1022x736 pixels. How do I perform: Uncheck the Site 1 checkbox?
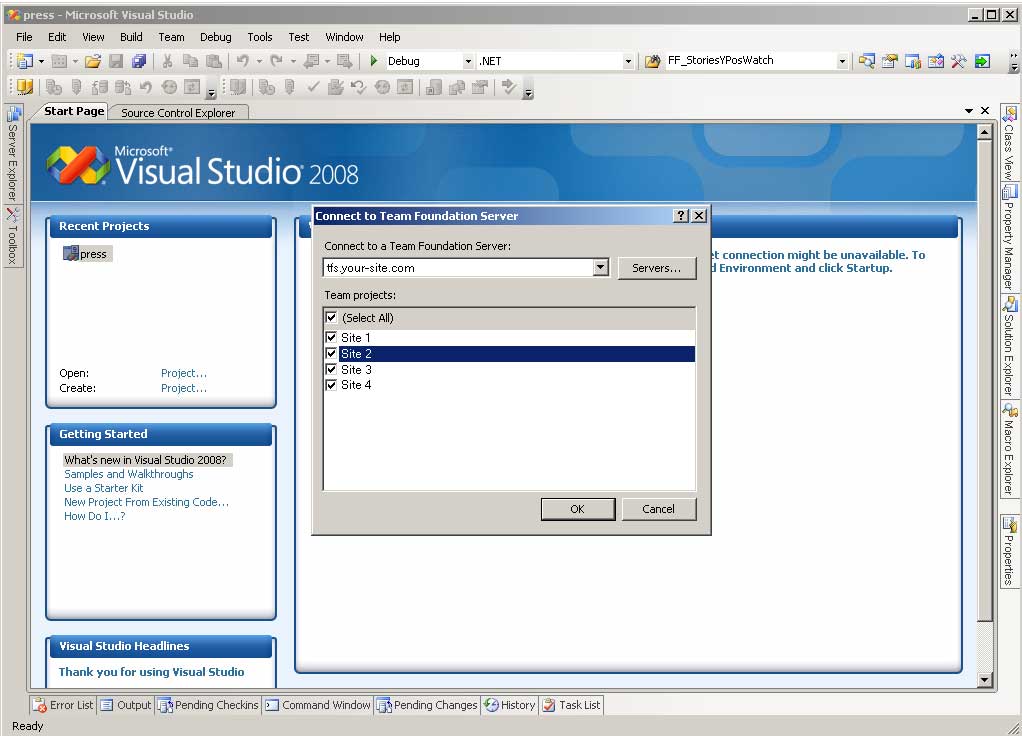tap(331, 337)
